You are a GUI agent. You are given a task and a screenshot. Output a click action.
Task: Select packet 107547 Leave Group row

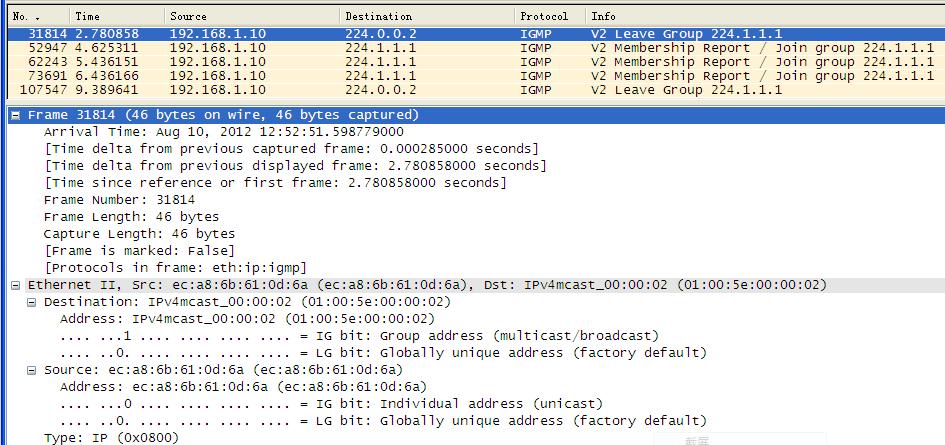[x=400, y=89]
